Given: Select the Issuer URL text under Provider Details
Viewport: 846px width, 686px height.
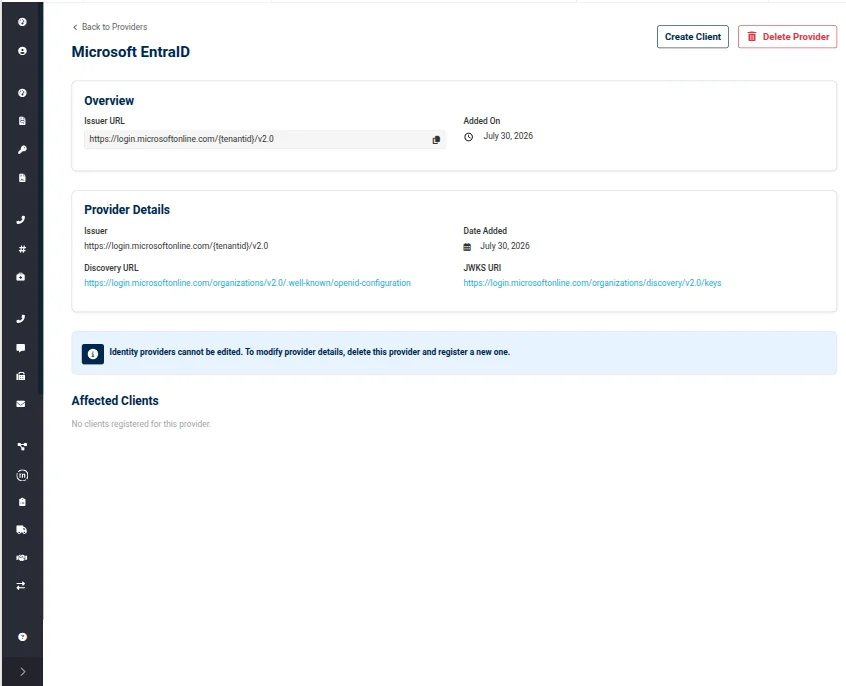Looking at the screenshot, I should [176, 246].
